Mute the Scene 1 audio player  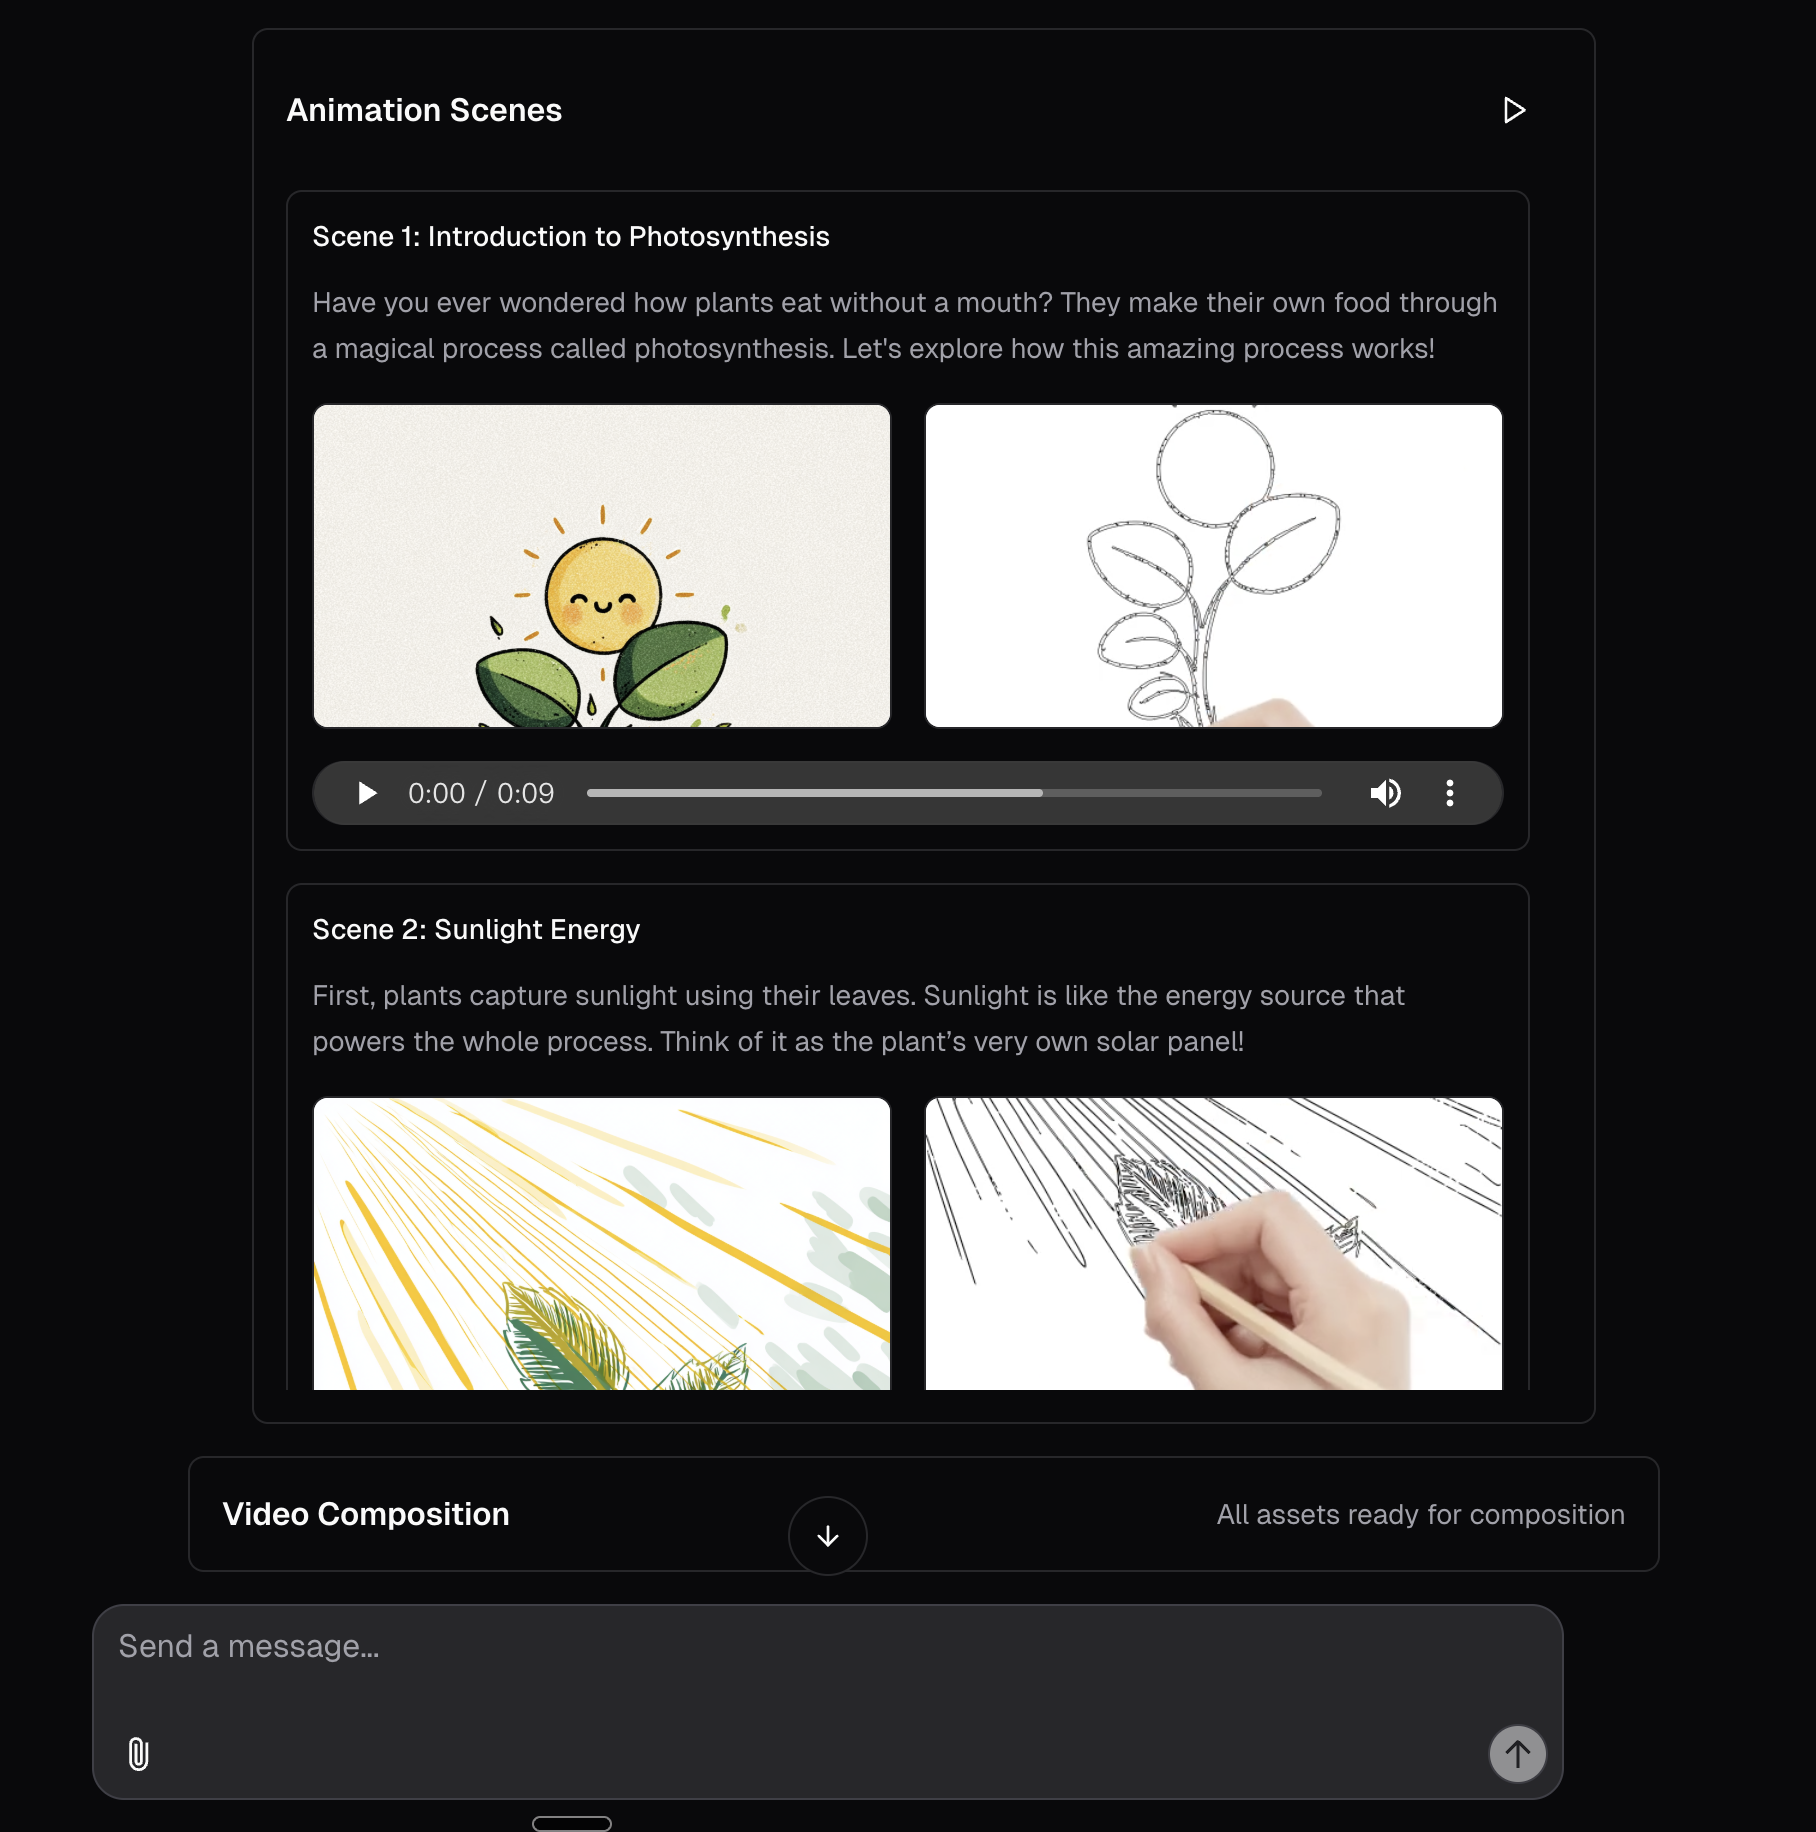(1386, 793)
